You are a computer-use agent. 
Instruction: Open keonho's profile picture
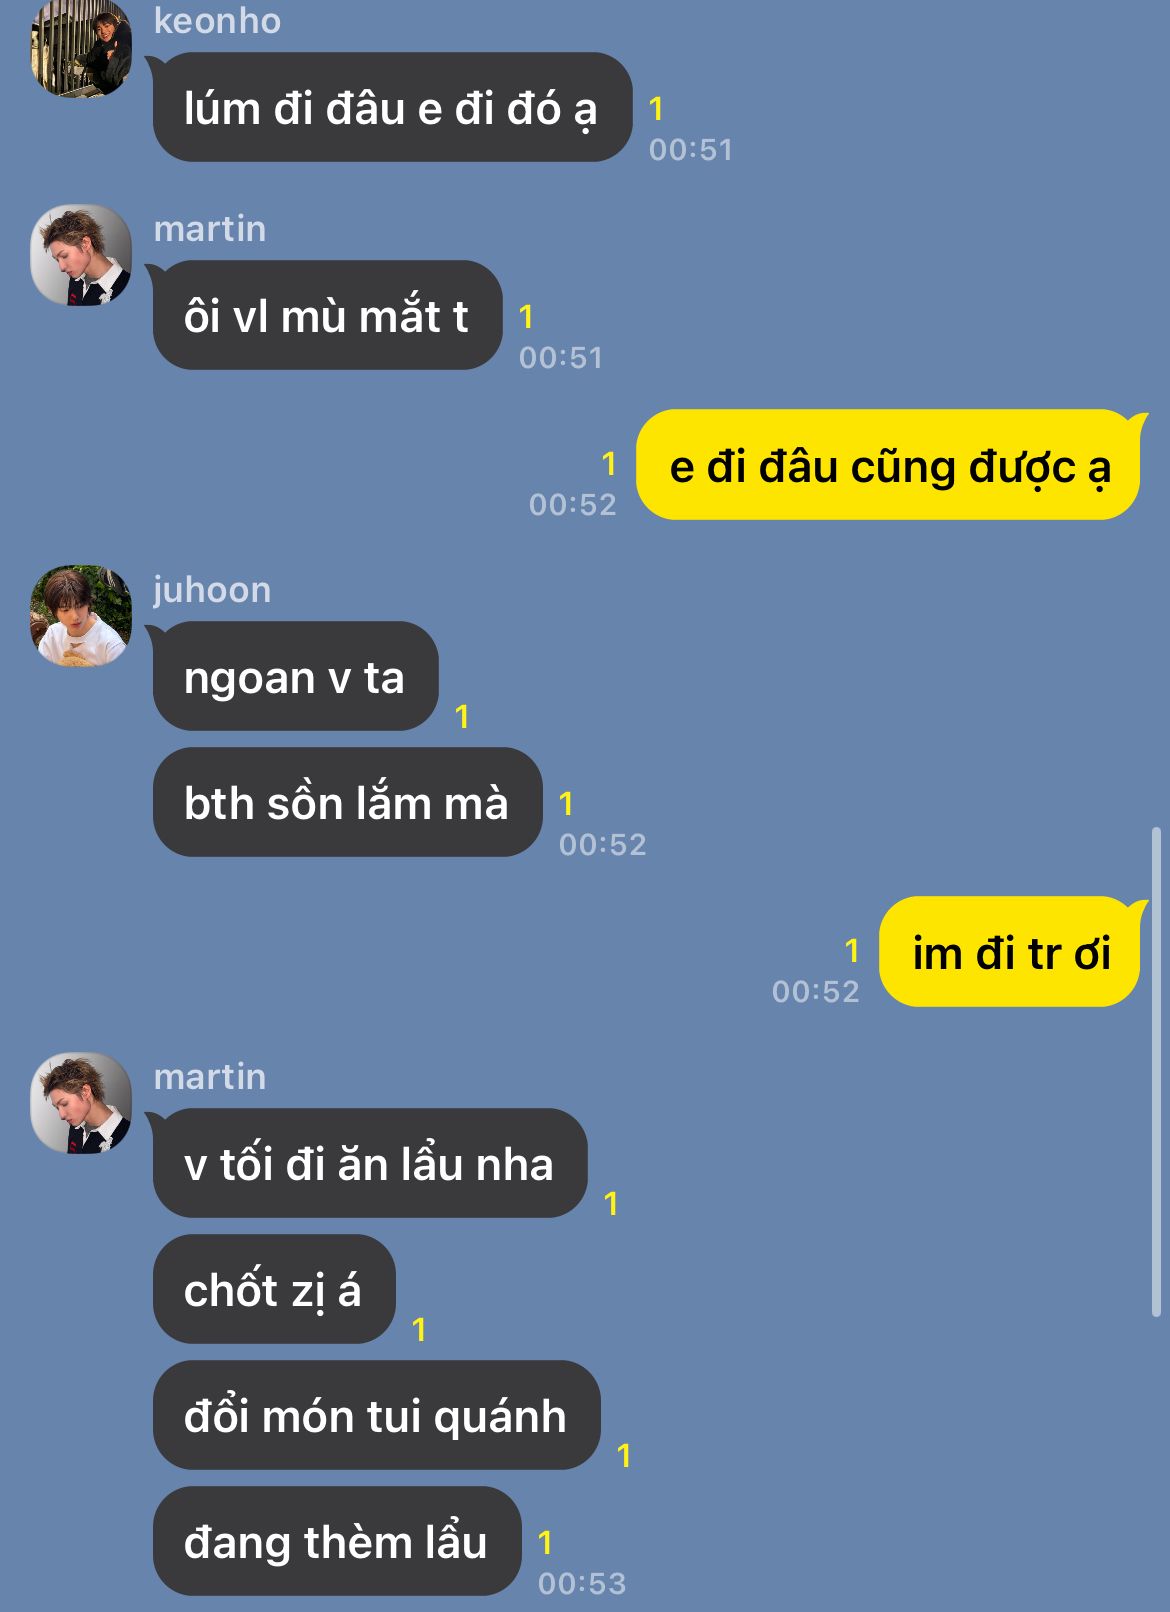coord(81,48)
